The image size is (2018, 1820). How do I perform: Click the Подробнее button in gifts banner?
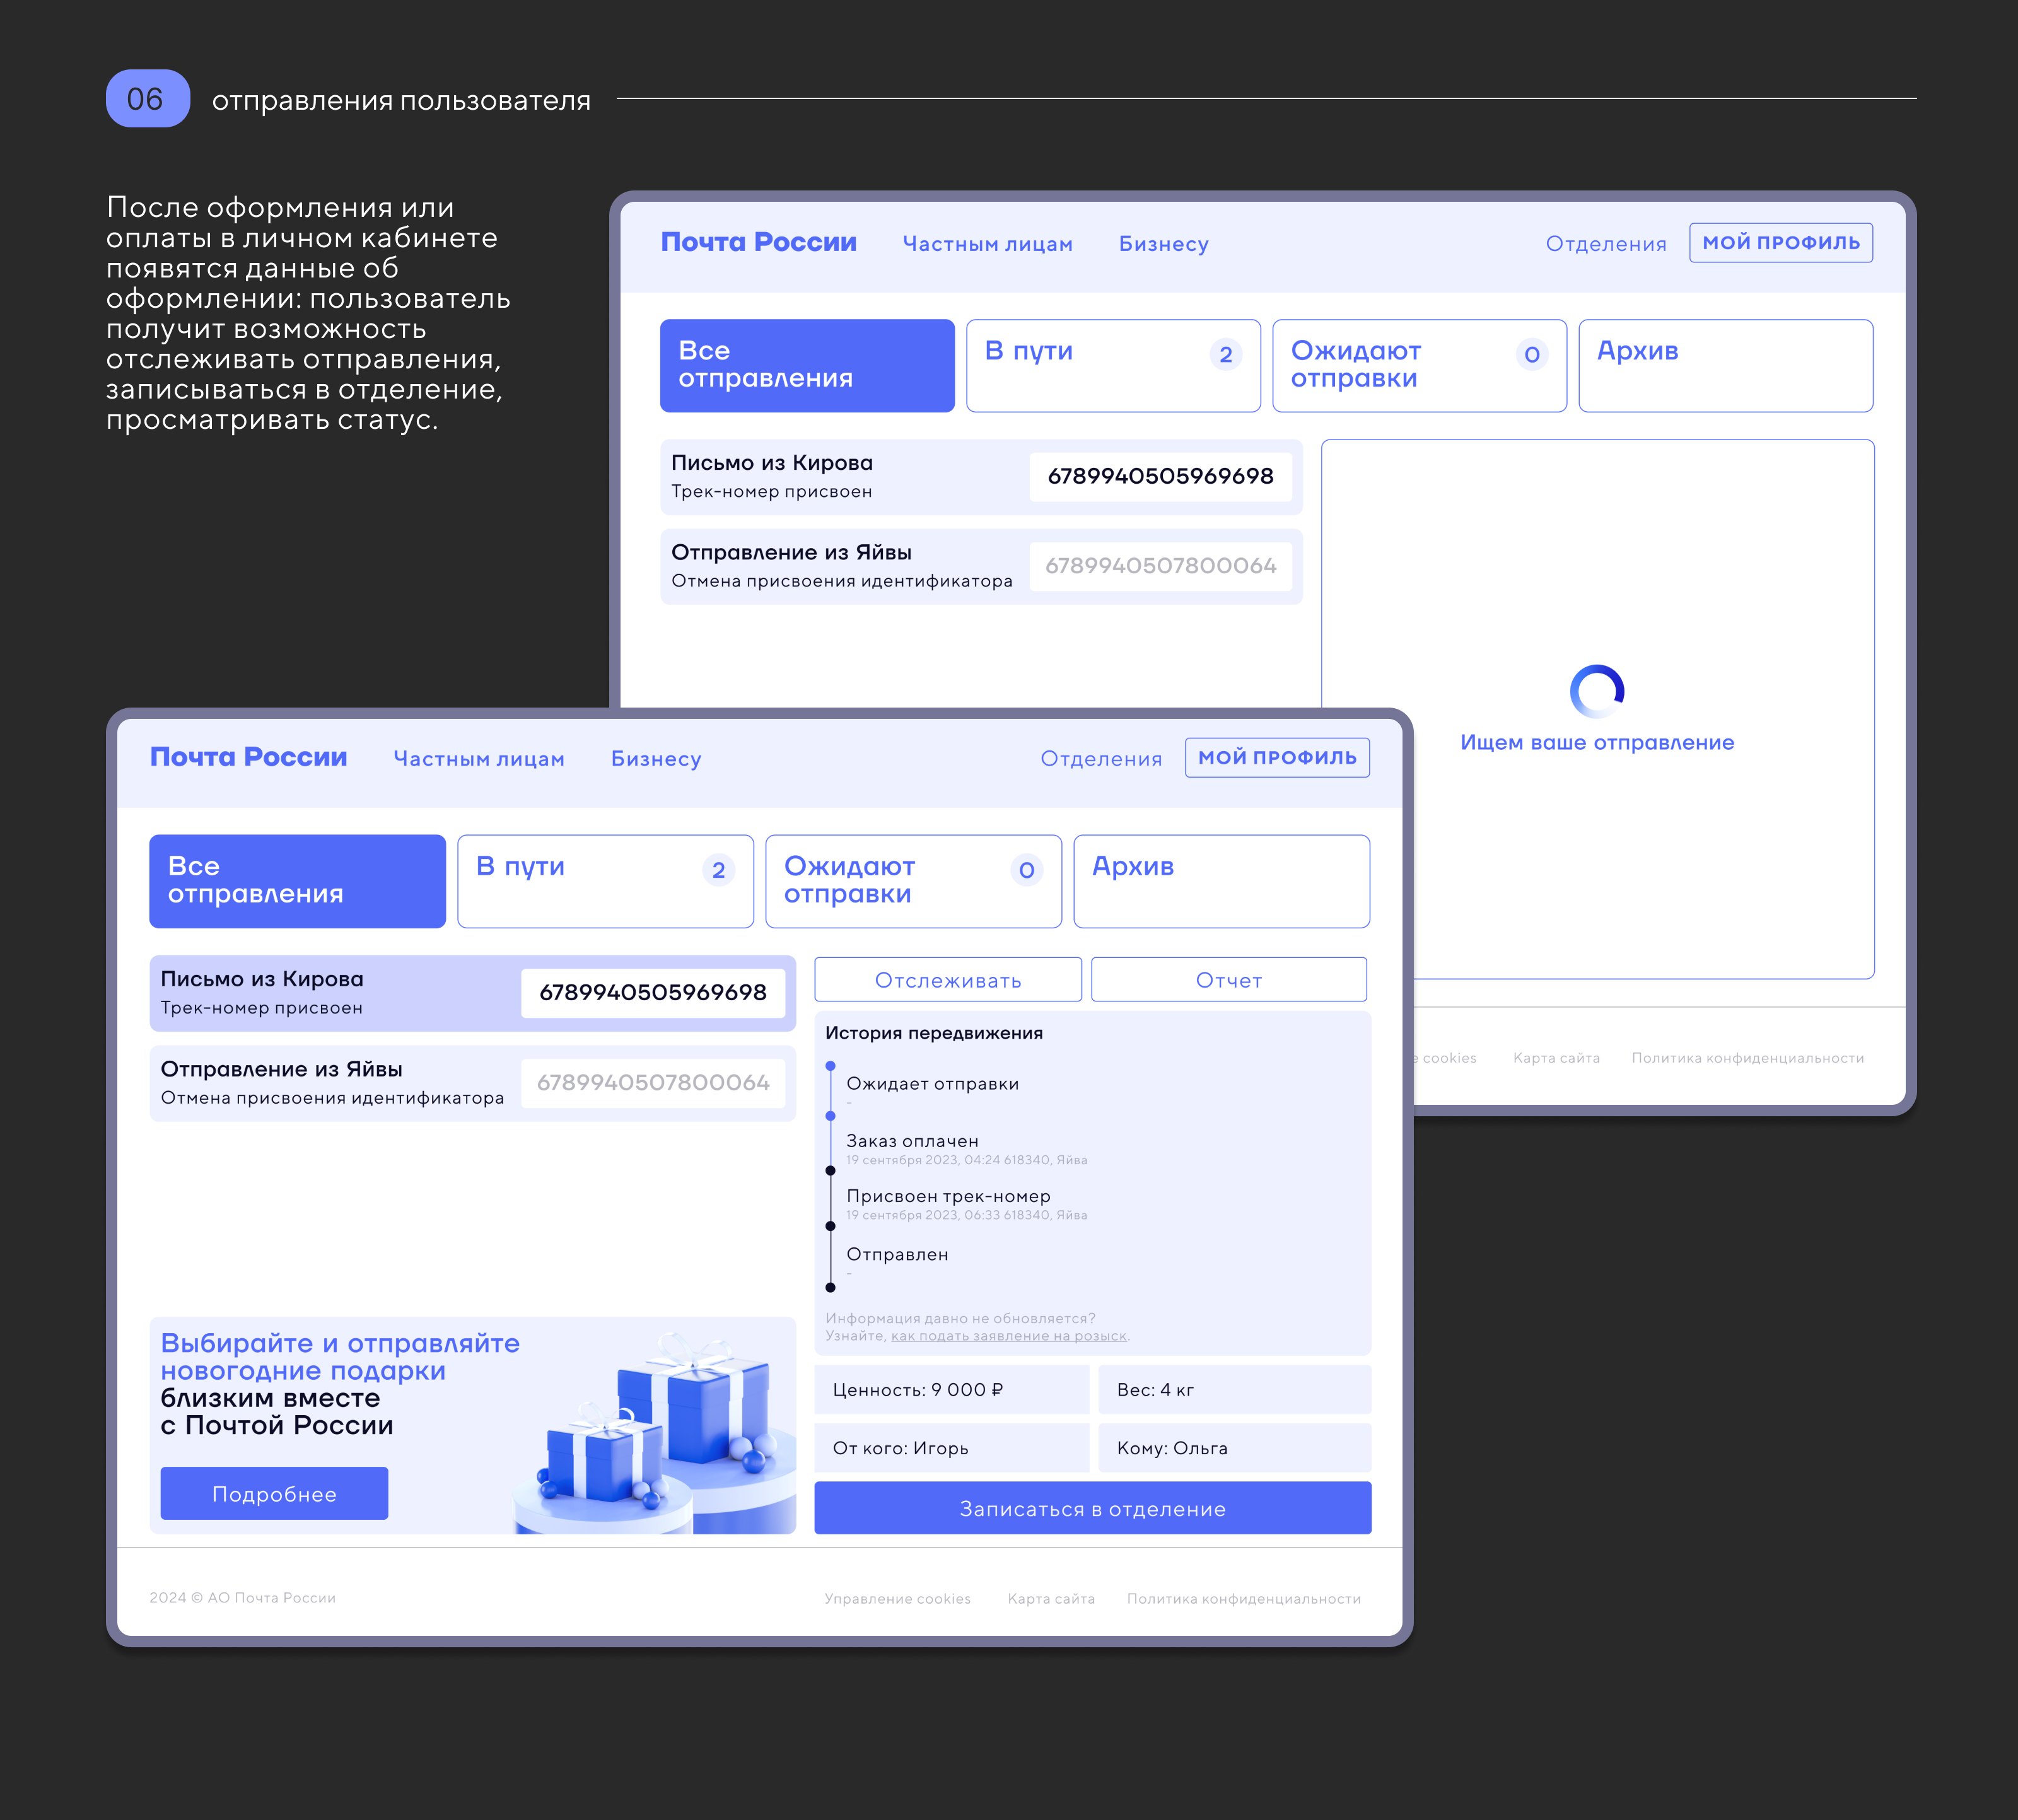pyautogui.click(x=274, y=1493)
